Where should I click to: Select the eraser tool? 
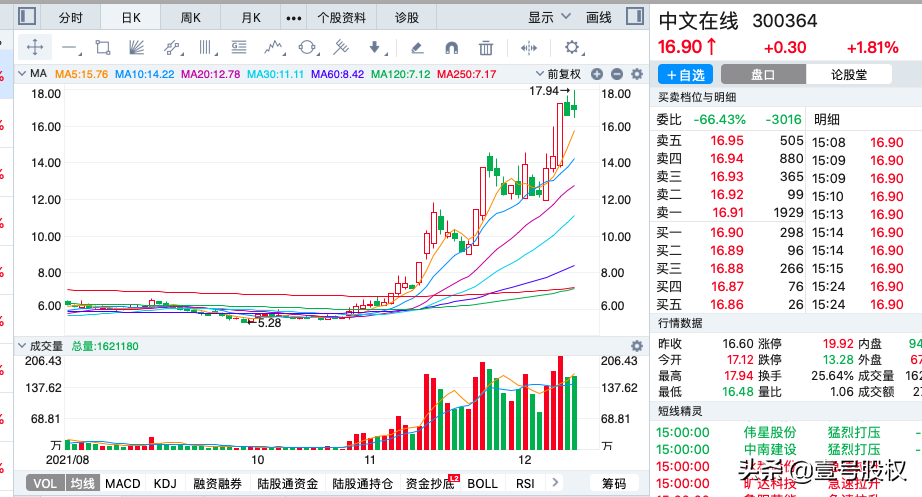click(x=417, y=48)
